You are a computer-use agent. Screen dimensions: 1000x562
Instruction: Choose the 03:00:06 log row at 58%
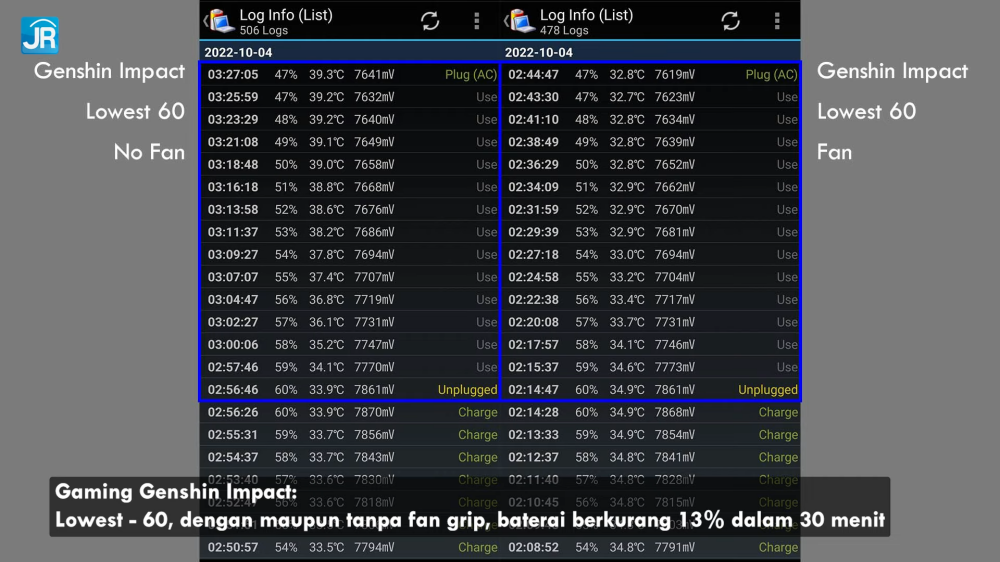point(350,345)
